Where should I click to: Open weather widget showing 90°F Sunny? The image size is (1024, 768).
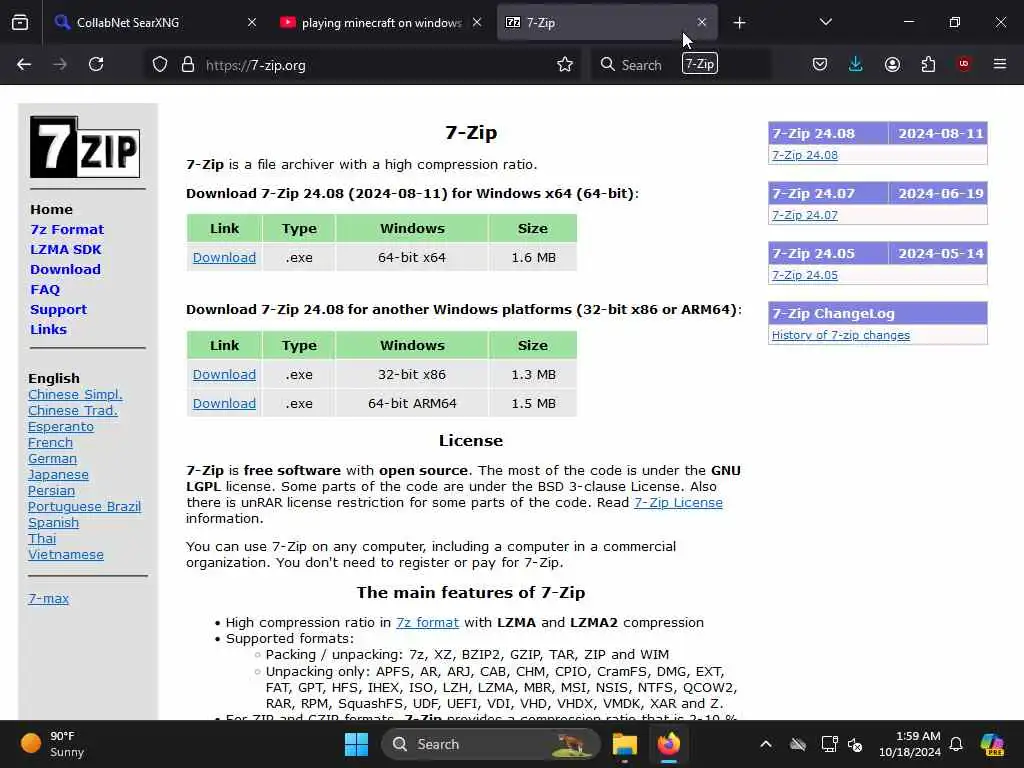tap(52, 744)
